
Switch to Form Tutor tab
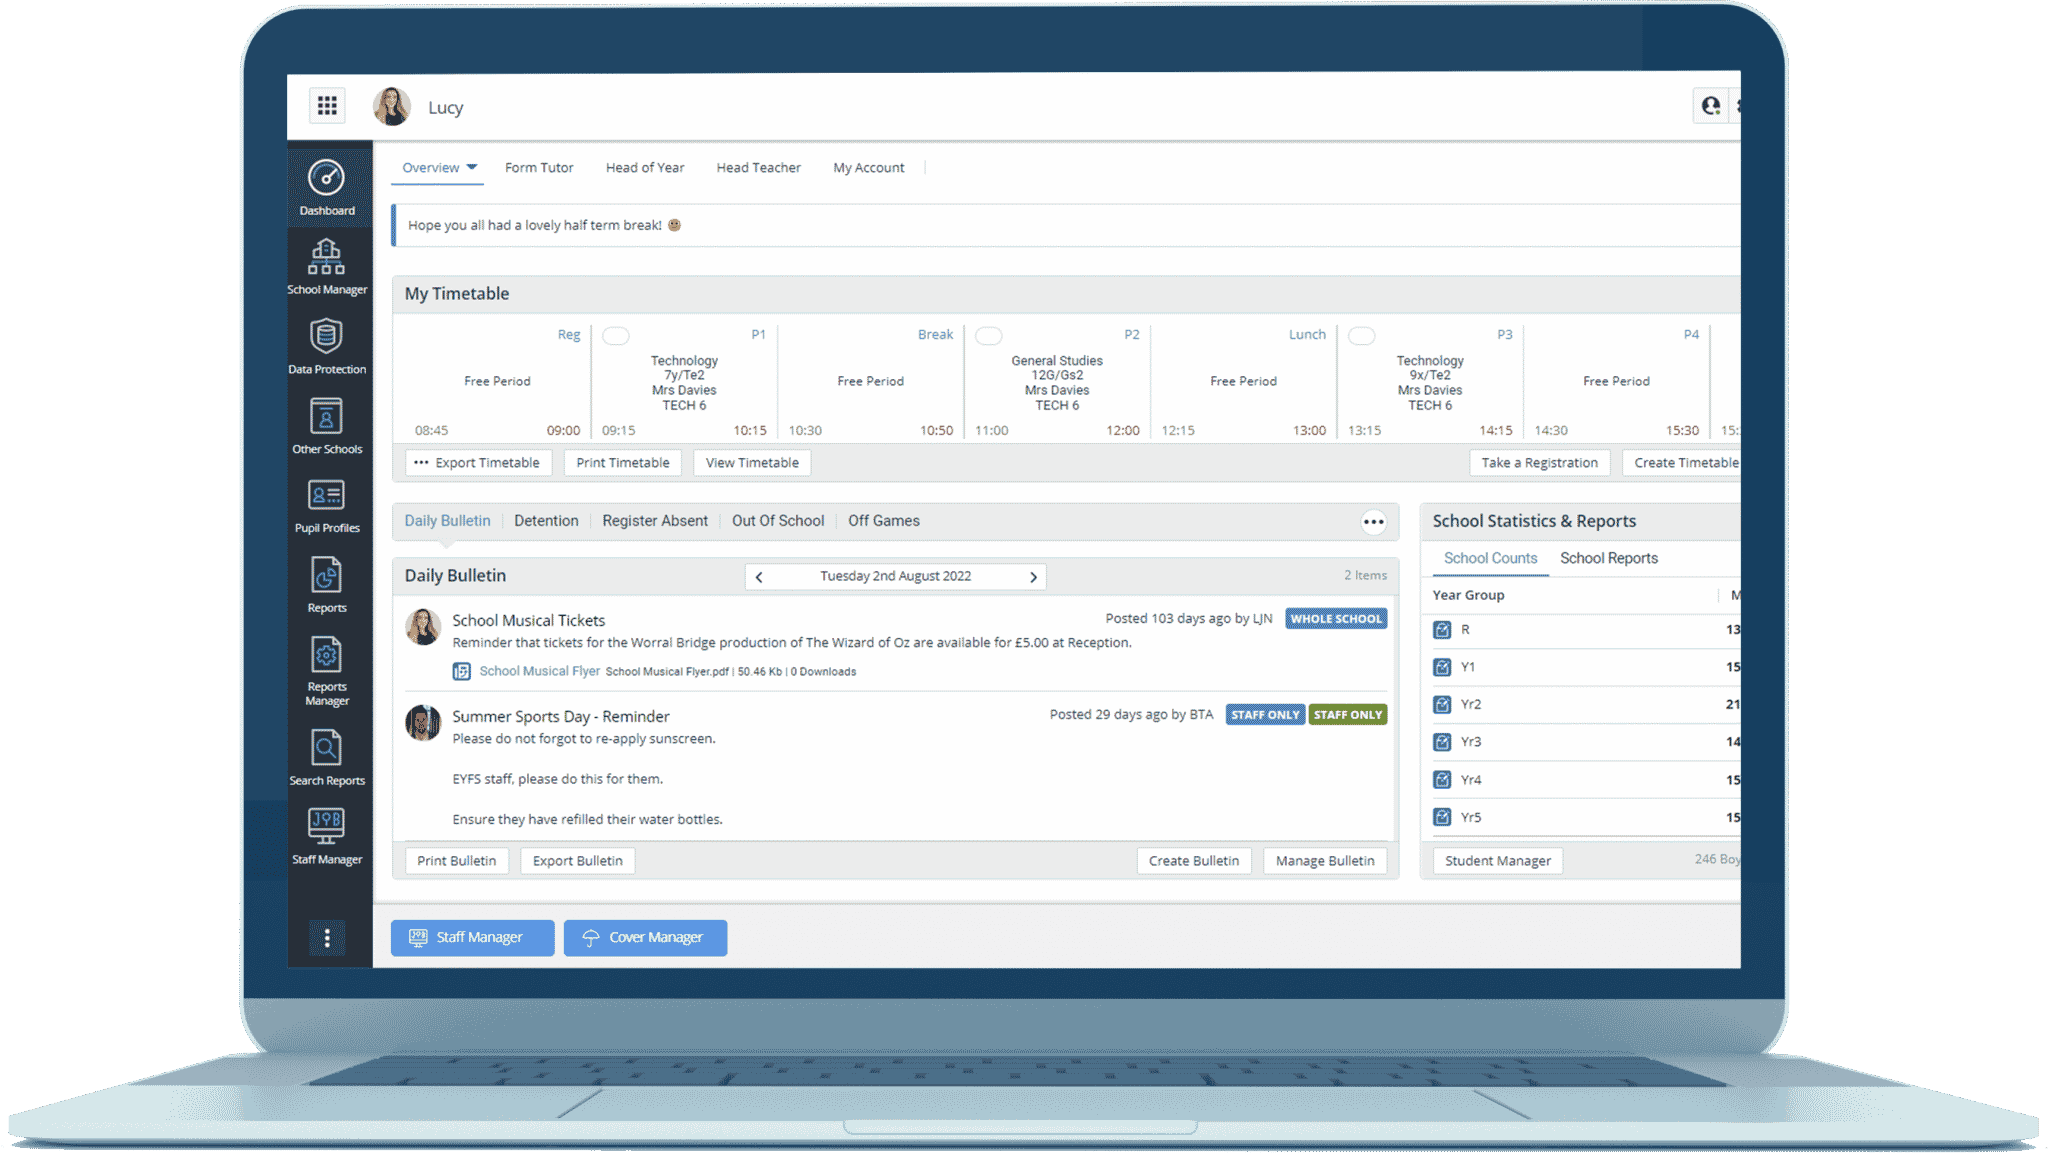(x=539, y=168)
